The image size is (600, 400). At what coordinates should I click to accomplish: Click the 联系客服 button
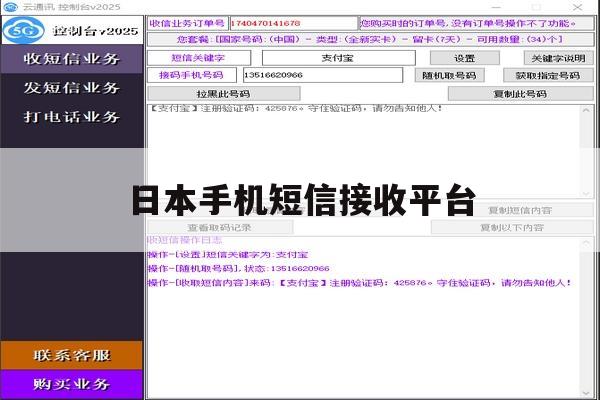pyautogui.click(x=72, y=355)
